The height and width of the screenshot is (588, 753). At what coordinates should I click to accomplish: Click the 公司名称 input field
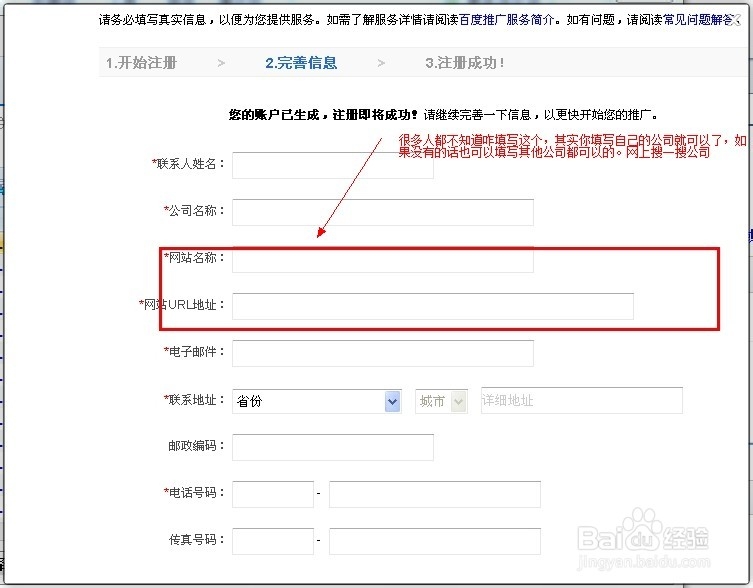click(x=383, y=212)
